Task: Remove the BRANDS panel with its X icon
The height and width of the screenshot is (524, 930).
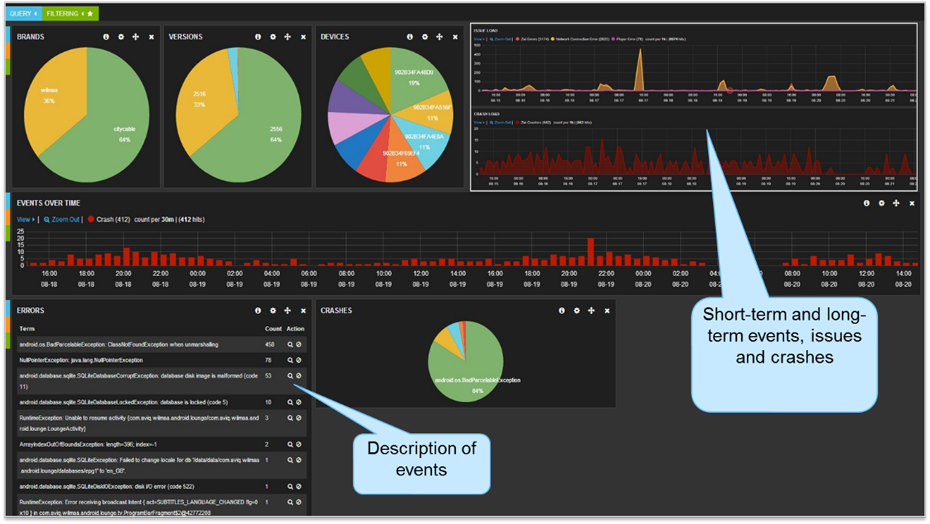Action: coord(151,37)
